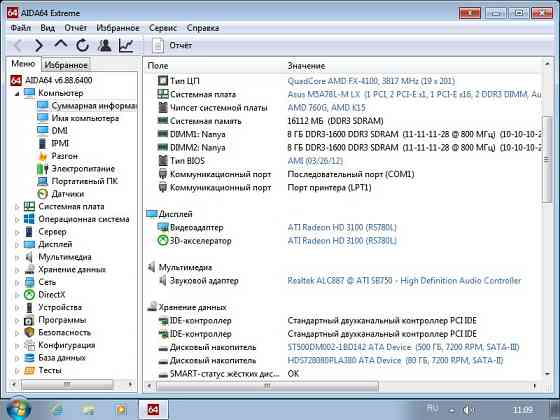Open the AMI (03/26/12) BIOS link
This screenshot has height=420, width=560.
click(x=315, y=161)
